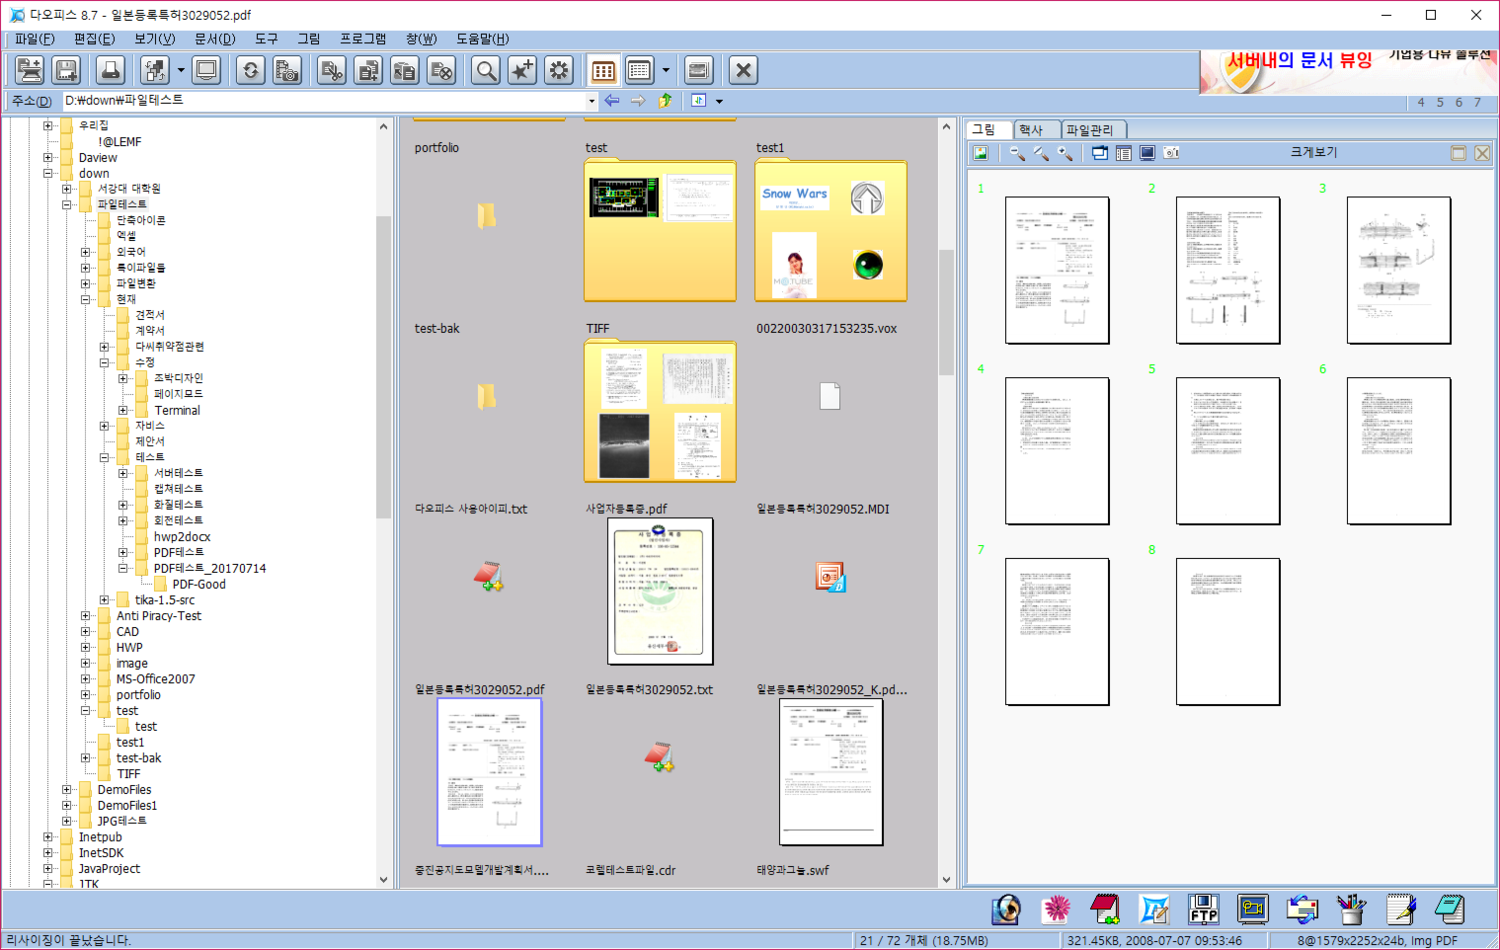This screenshot has height=950, width=1500.
Task: Click the pencil cup icon in bottom bar
Action: pos(1351,909)
